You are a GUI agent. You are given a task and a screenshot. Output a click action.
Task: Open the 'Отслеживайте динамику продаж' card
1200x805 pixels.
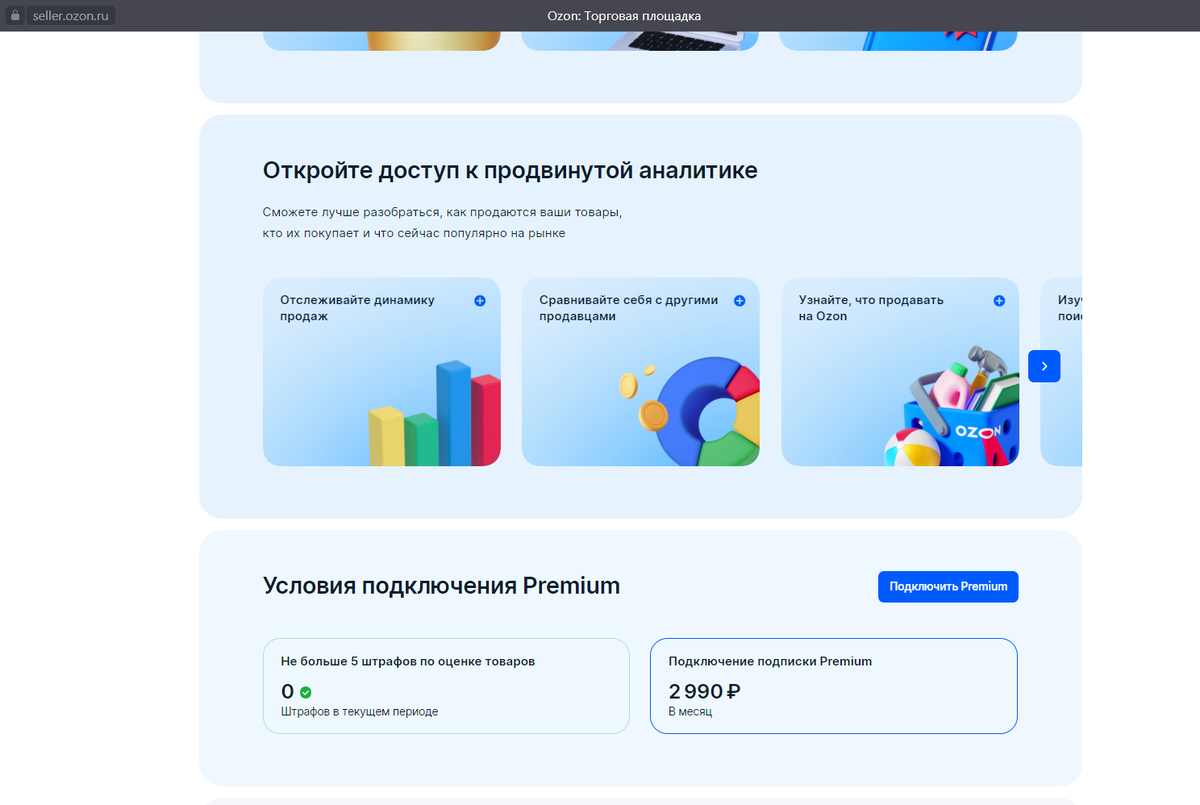pyautogui.click(x=381, y=372)
